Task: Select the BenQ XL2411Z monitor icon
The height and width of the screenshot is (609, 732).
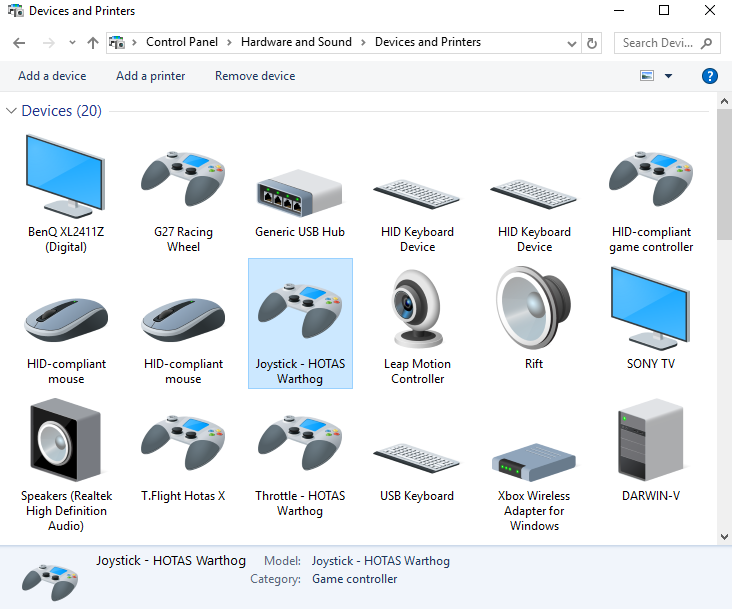Action: pyautogui.click(x=66, y=177)
